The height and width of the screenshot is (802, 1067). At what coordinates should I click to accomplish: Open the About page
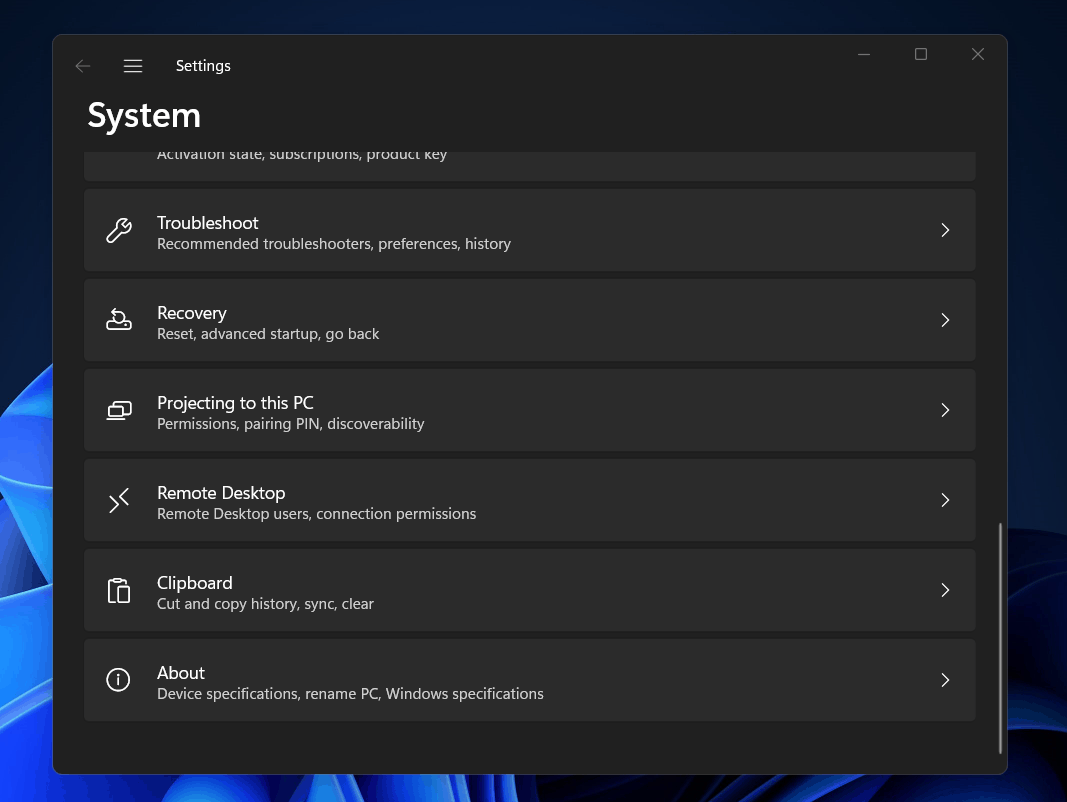[x=530, y=680]
